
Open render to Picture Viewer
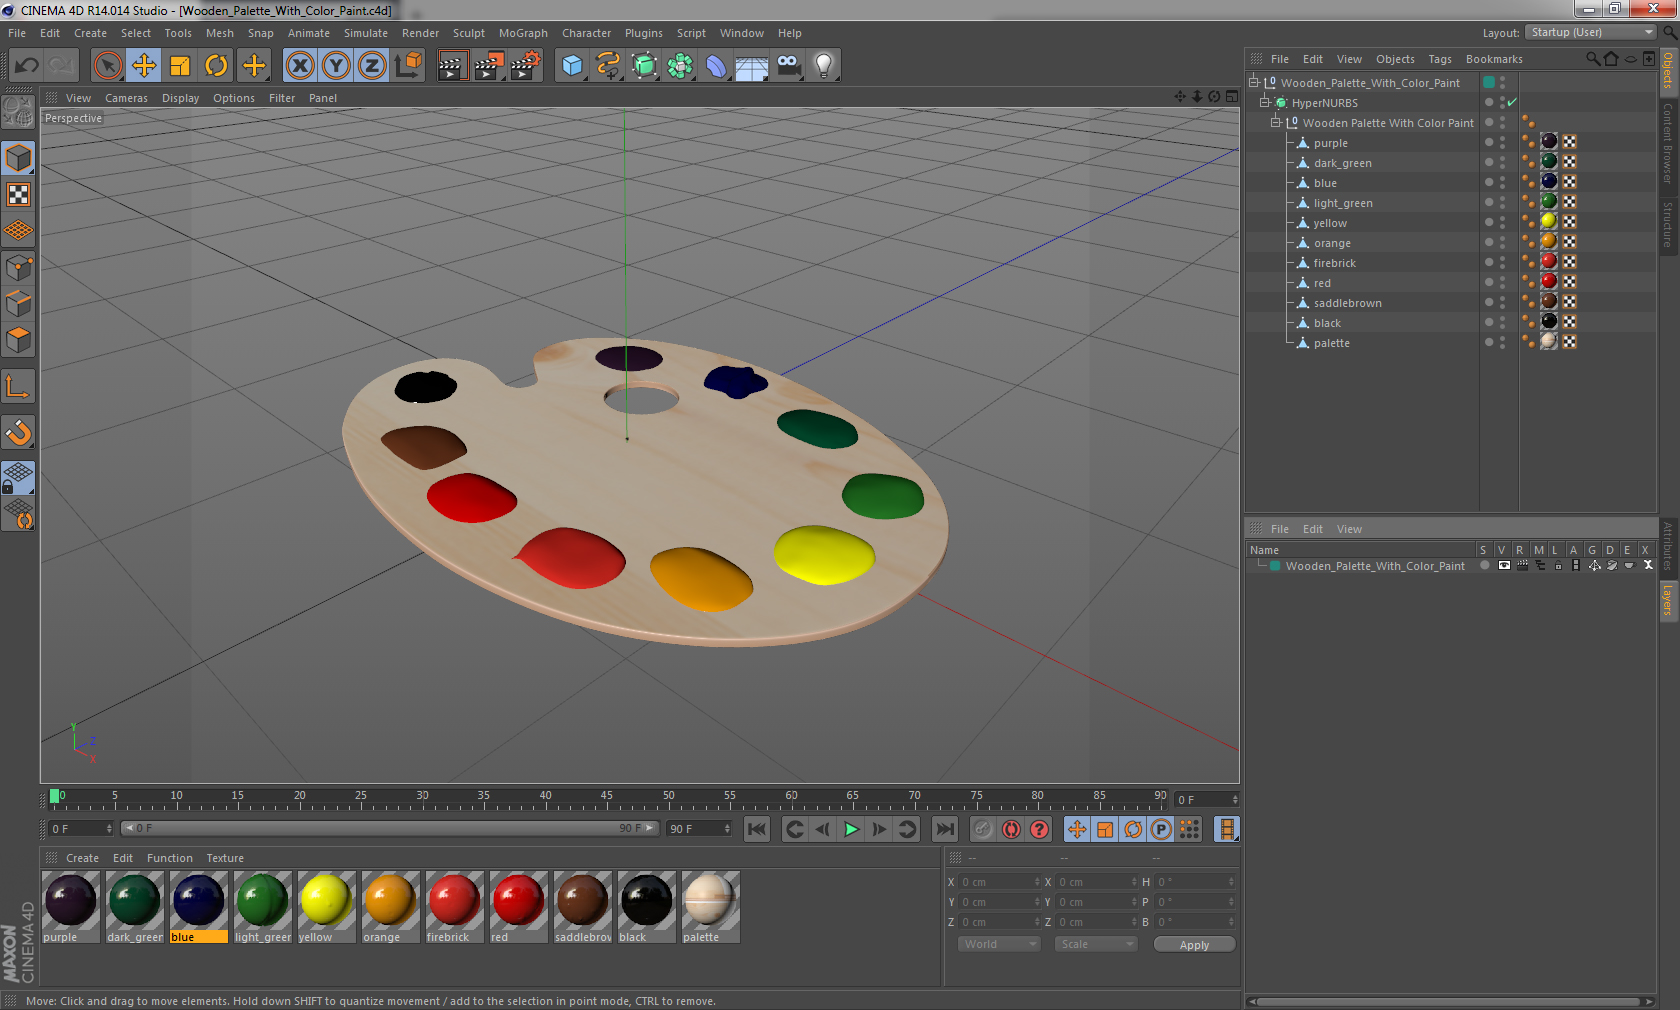coord(489,66)
